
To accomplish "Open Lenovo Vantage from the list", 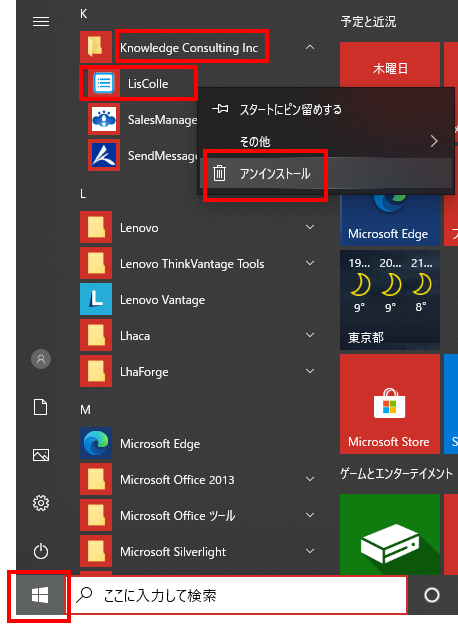I will (x=162, y=300).
